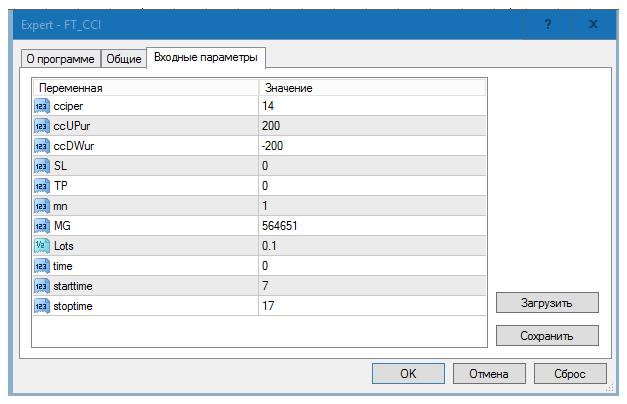The width and height of the screenshot is (627, 404).
Task: Select the cciper value field showing 14
Action: point(371,106)
